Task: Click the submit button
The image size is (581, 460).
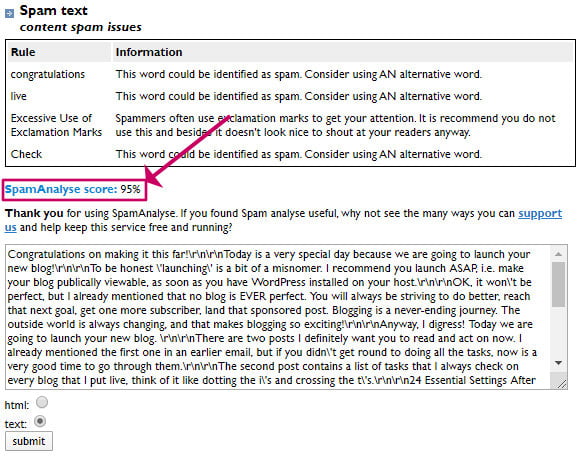Action: (29, 441)
